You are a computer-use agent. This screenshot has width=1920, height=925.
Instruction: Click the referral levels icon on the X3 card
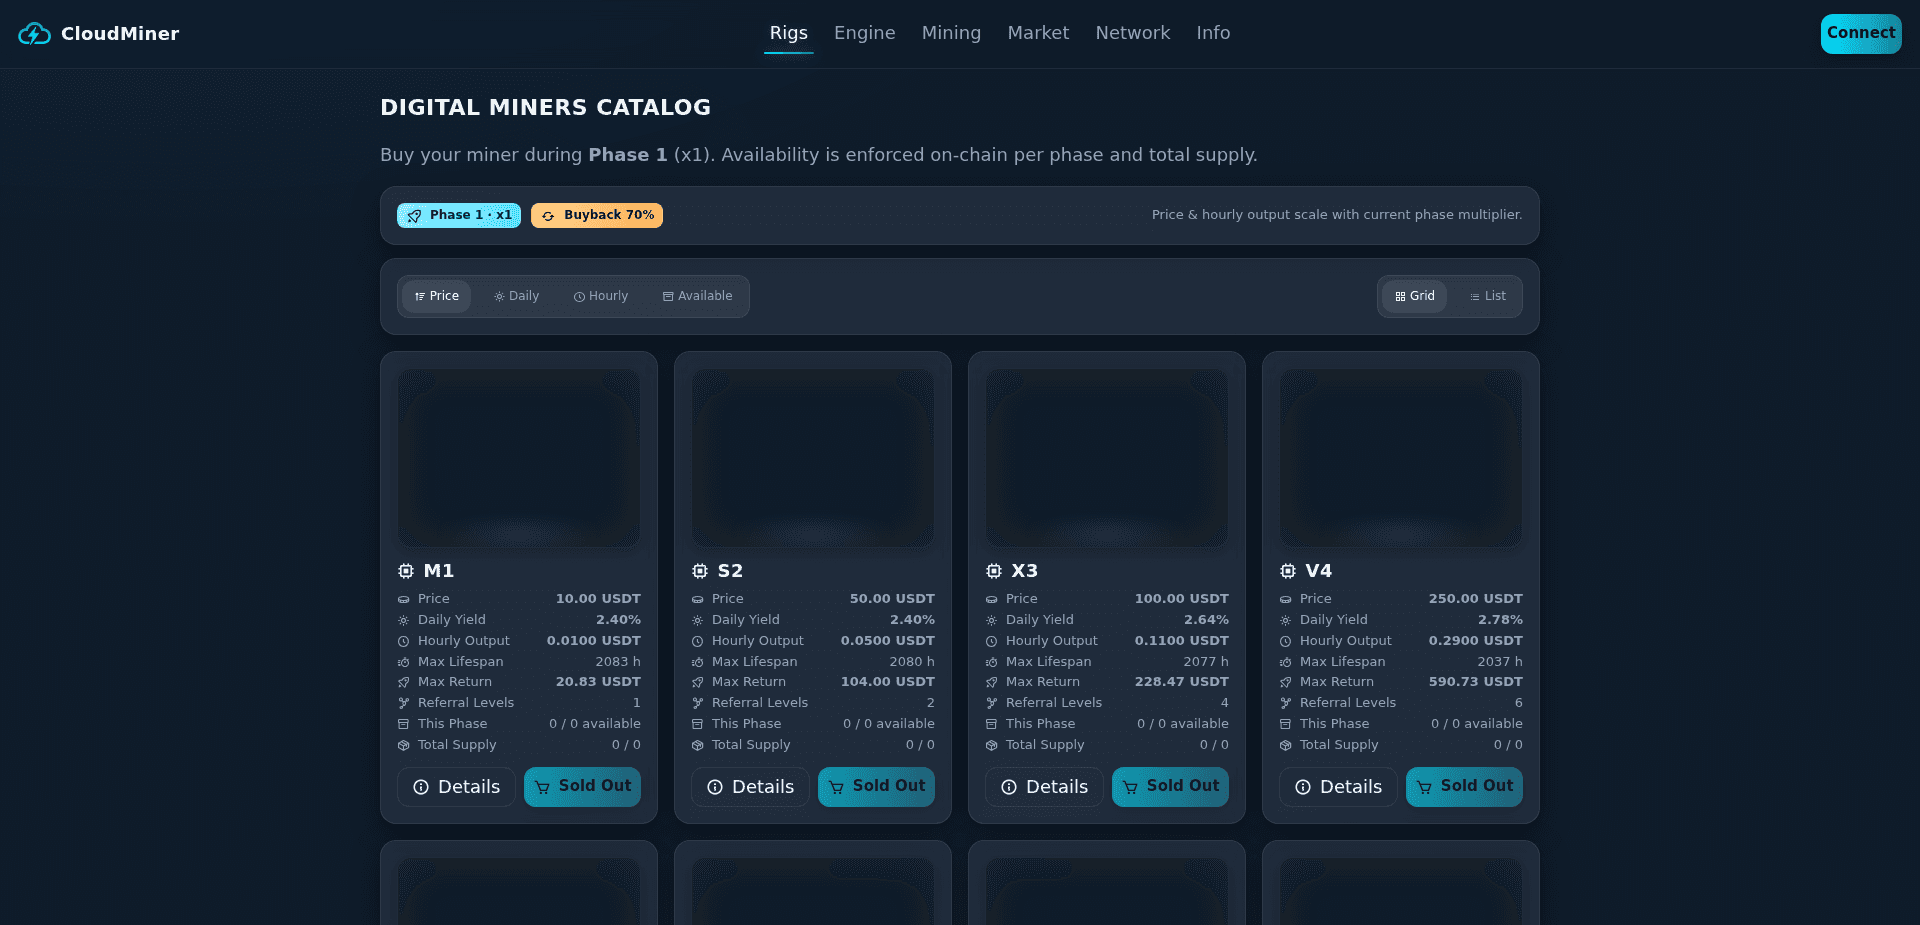click(990, 702)
